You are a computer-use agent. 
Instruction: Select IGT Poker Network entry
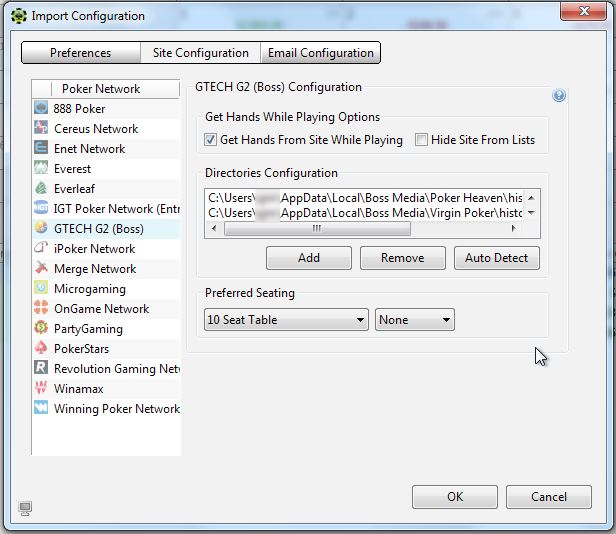106,209
